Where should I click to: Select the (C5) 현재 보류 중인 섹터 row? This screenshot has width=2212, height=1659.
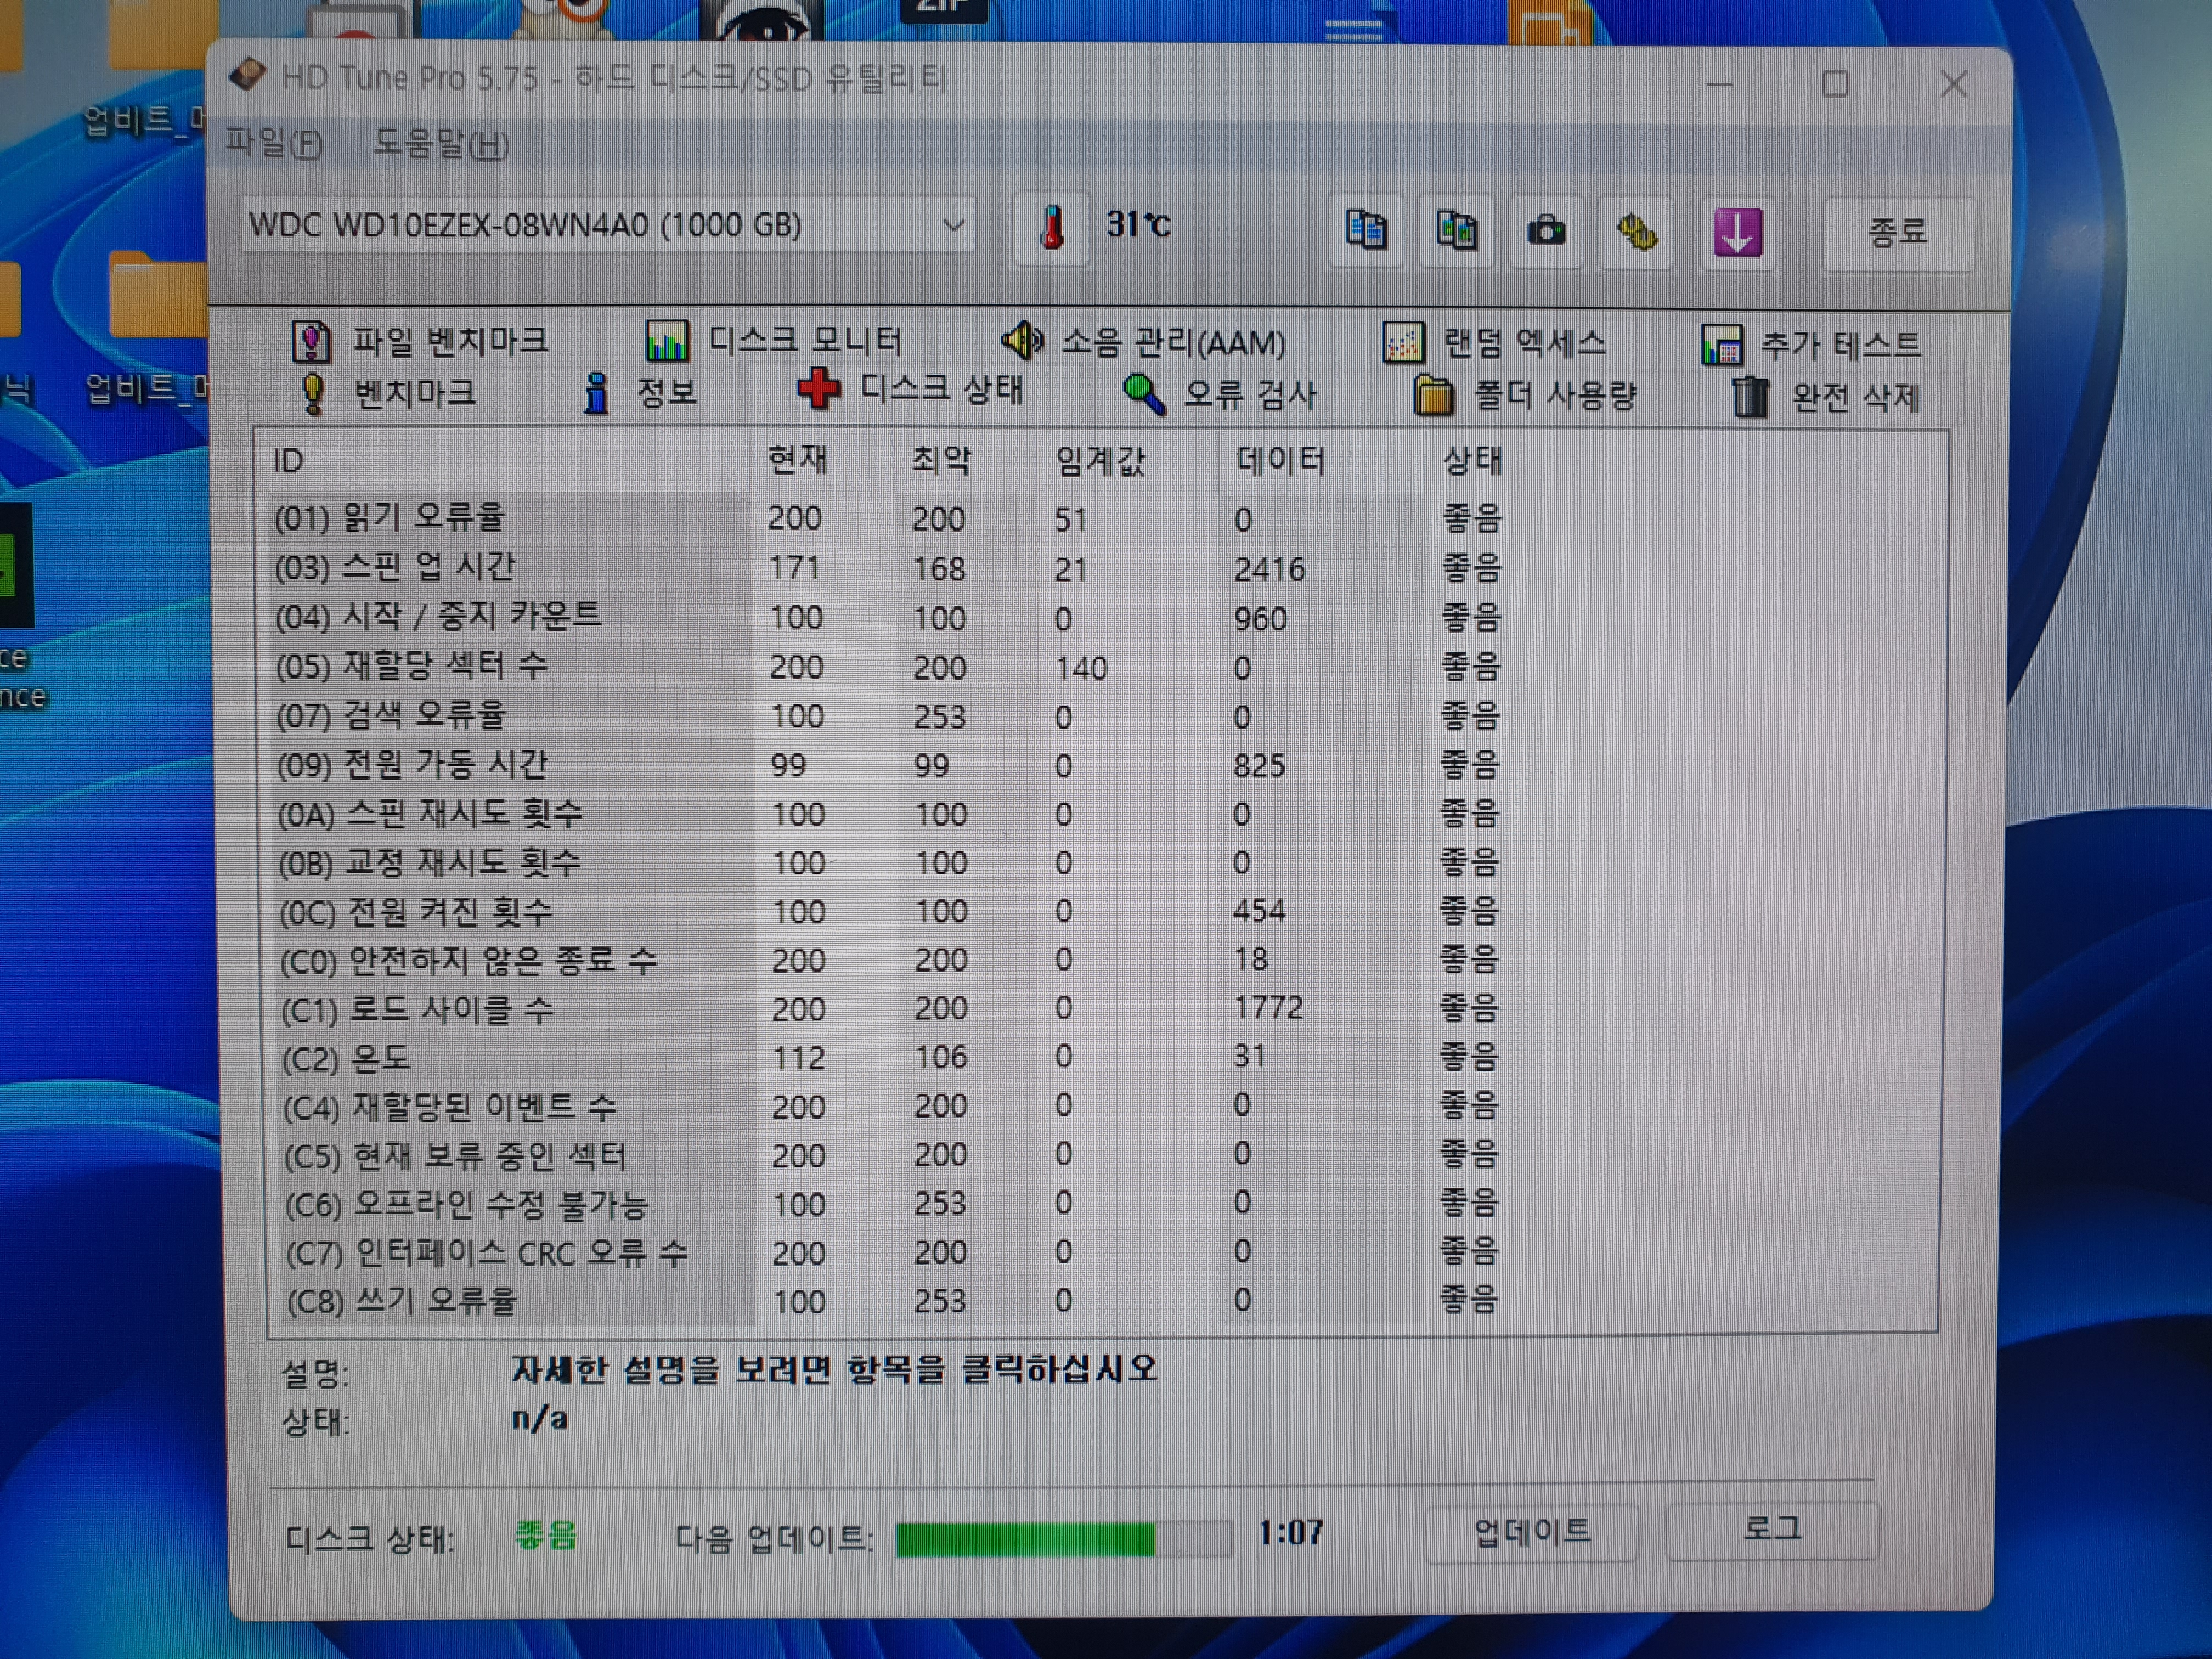pos(1100,1155)
